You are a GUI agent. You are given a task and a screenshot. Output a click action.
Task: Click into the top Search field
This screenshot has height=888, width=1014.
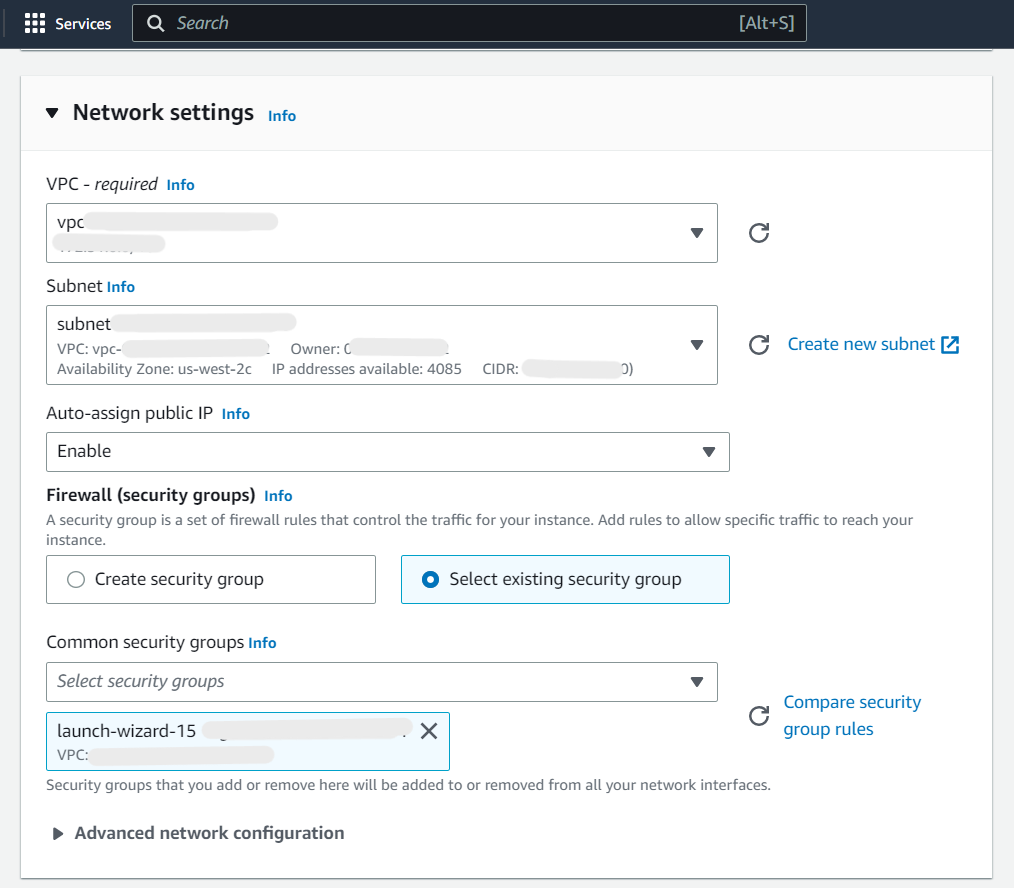469,23
